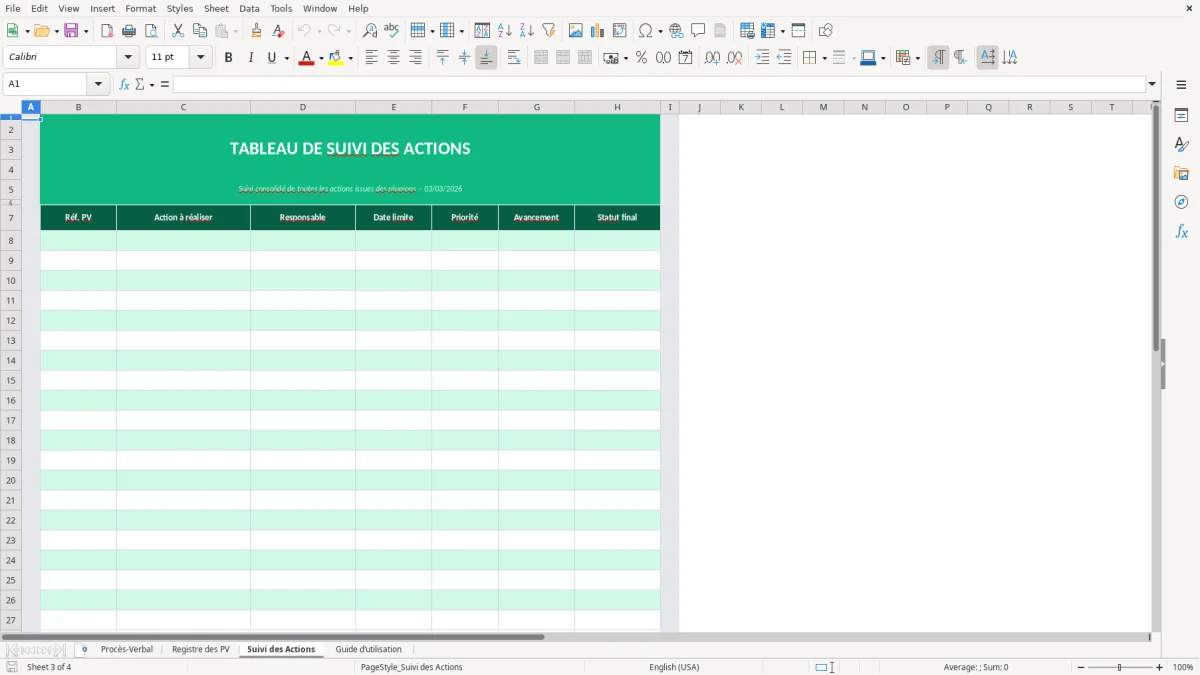Format selection as percent
The image size is (1200, 675).
click(x=641, y=58)
